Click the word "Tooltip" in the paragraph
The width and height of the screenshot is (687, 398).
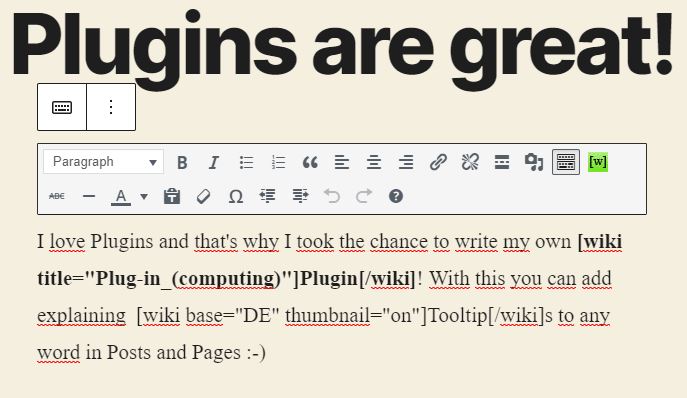pyautogui.click(x=457, y=316)
